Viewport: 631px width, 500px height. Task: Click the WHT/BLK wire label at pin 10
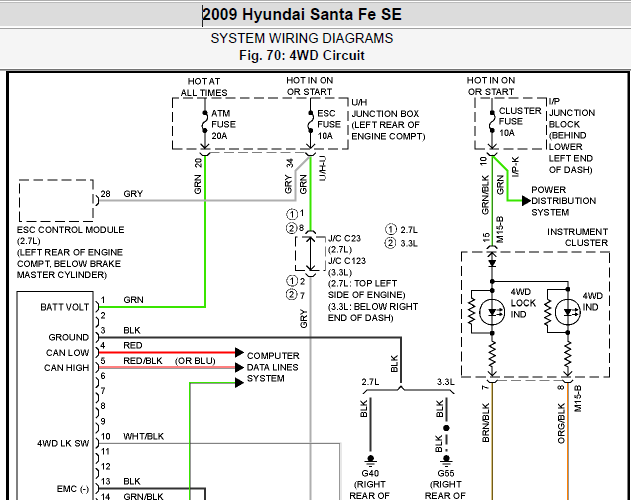(x=144, y=436)
